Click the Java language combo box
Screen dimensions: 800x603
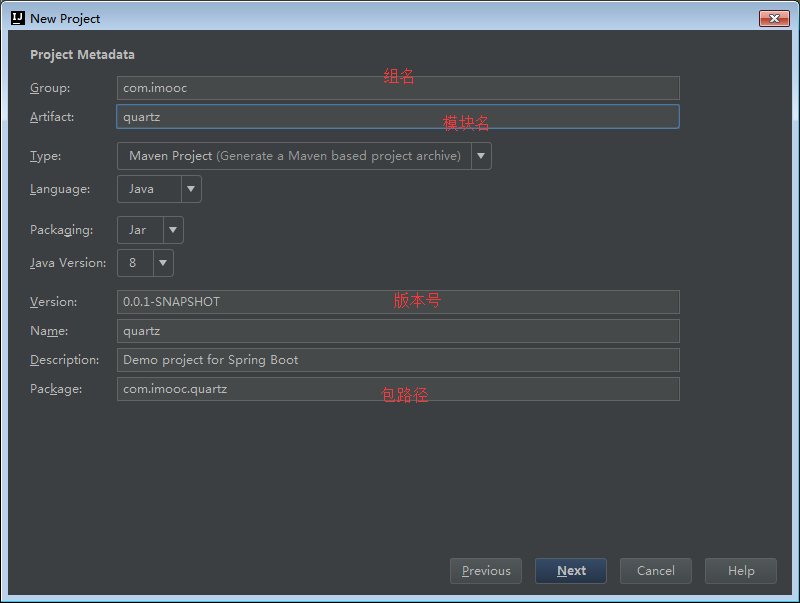pos(150,188)
